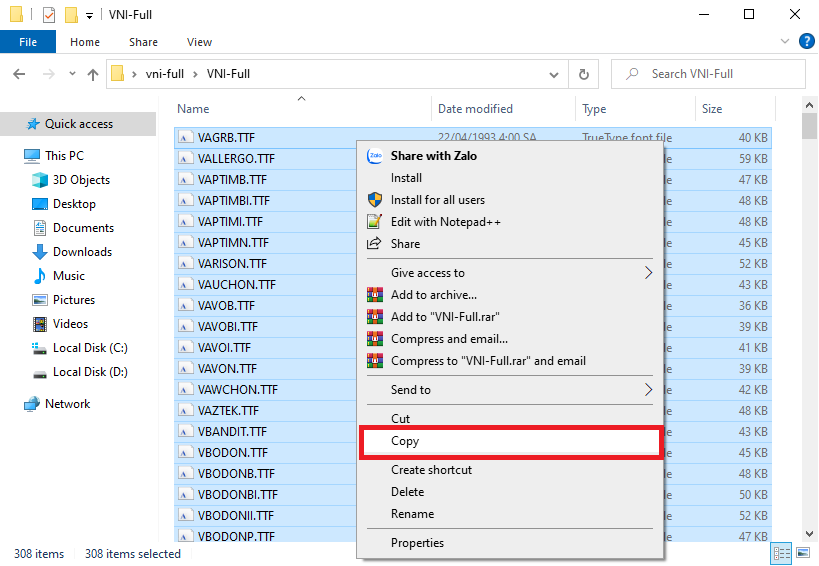The height and width of the screenshot is (566, 819).
Task: Open the View ribbon tab
Action: (199, 42)
